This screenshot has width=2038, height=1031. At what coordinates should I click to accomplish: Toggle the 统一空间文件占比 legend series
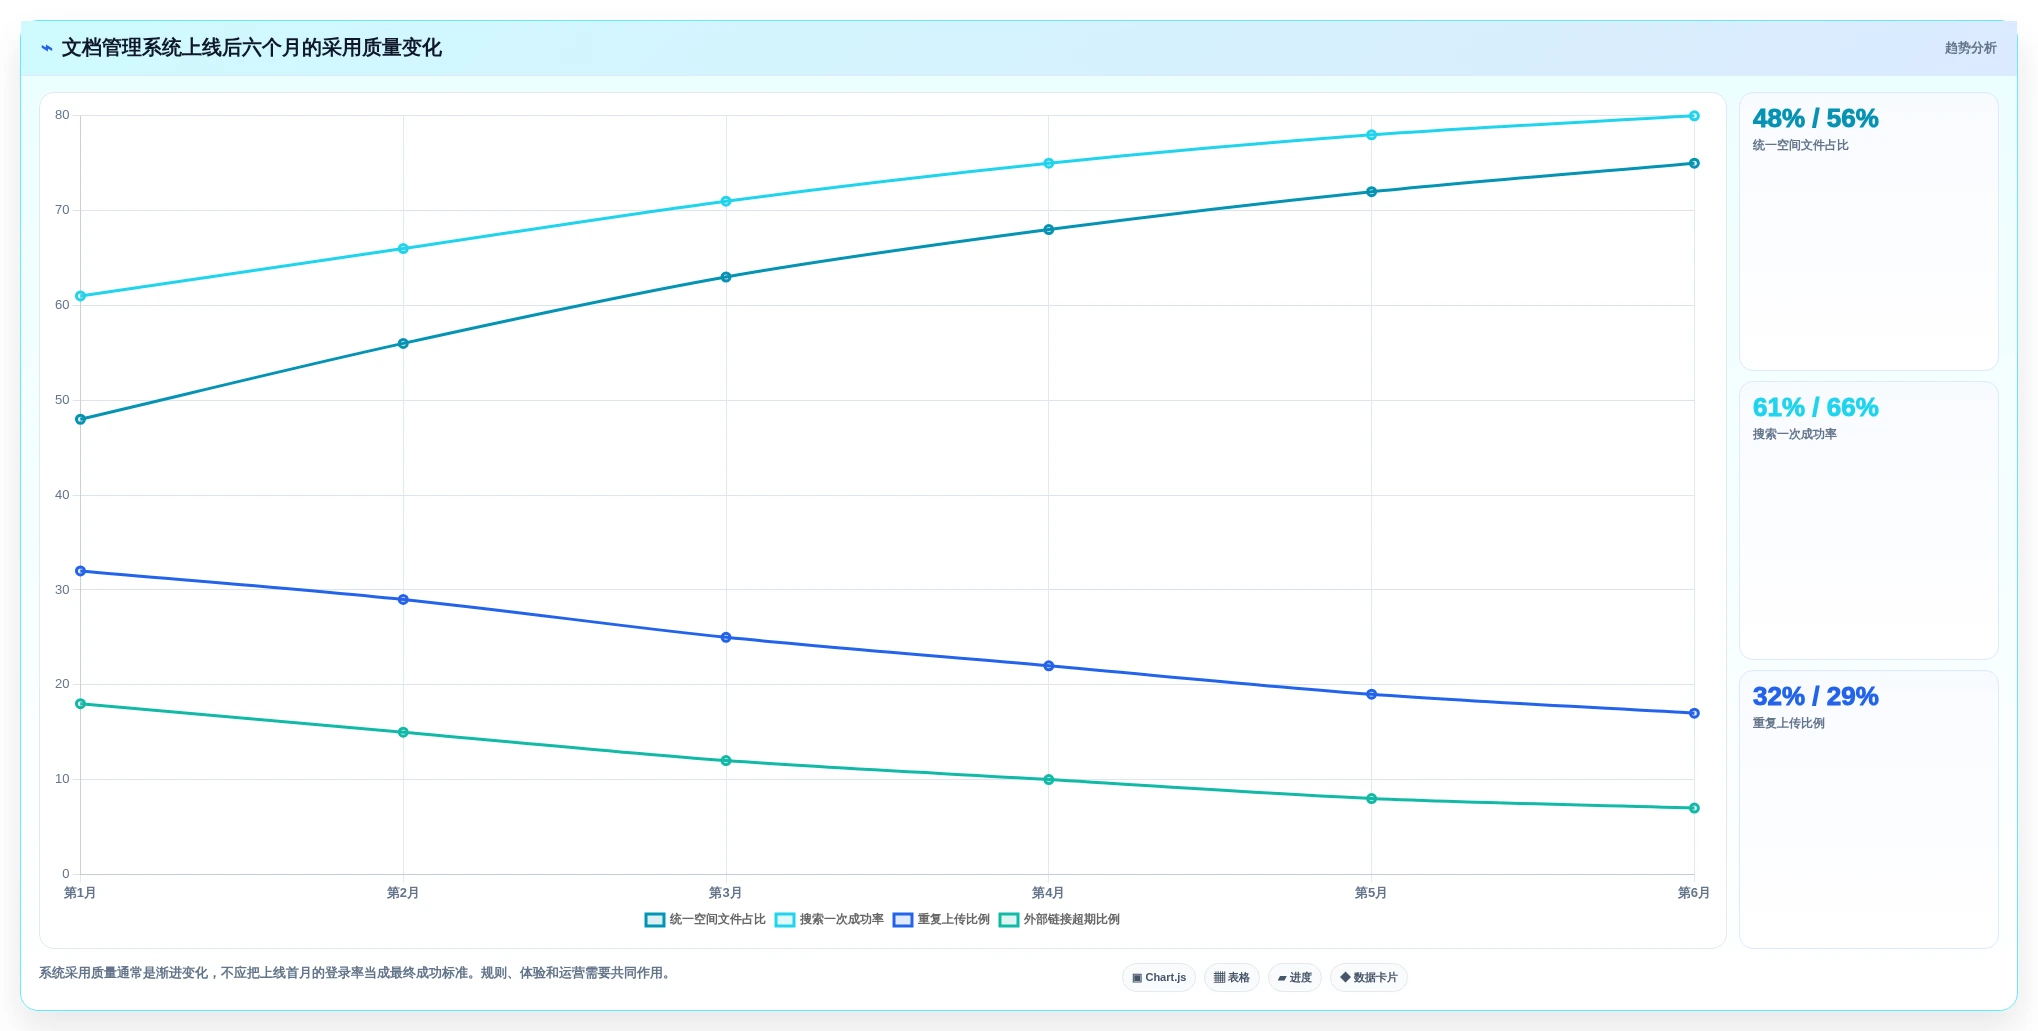705,920
